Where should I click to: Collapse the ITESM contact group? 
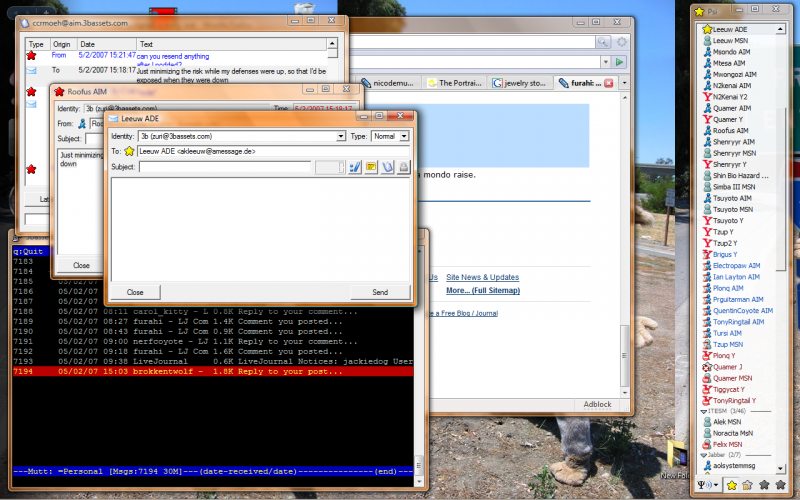click(702, 411)
